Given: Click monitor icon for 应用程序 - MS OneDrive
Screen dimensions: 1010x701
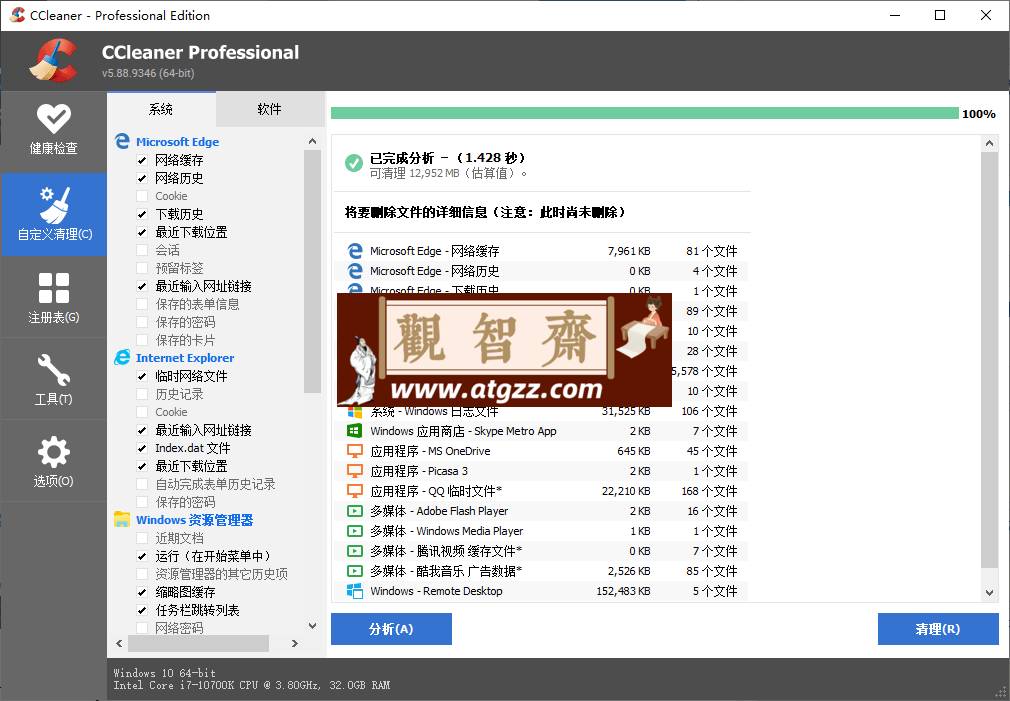Looking at the screenshot, I should [x=354, y=450].
